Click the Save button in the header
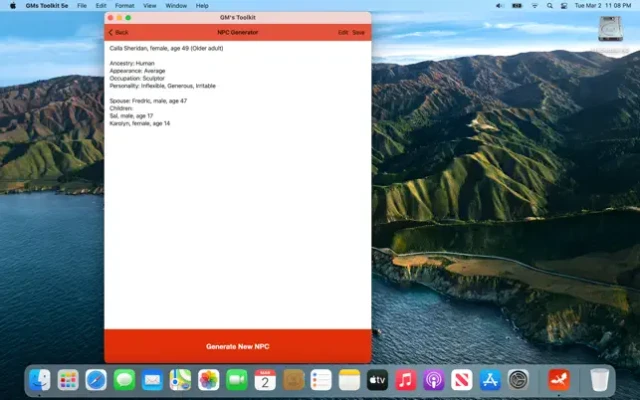Image resolution: width=640 pixels, height=400 pixels. point(358,32)
